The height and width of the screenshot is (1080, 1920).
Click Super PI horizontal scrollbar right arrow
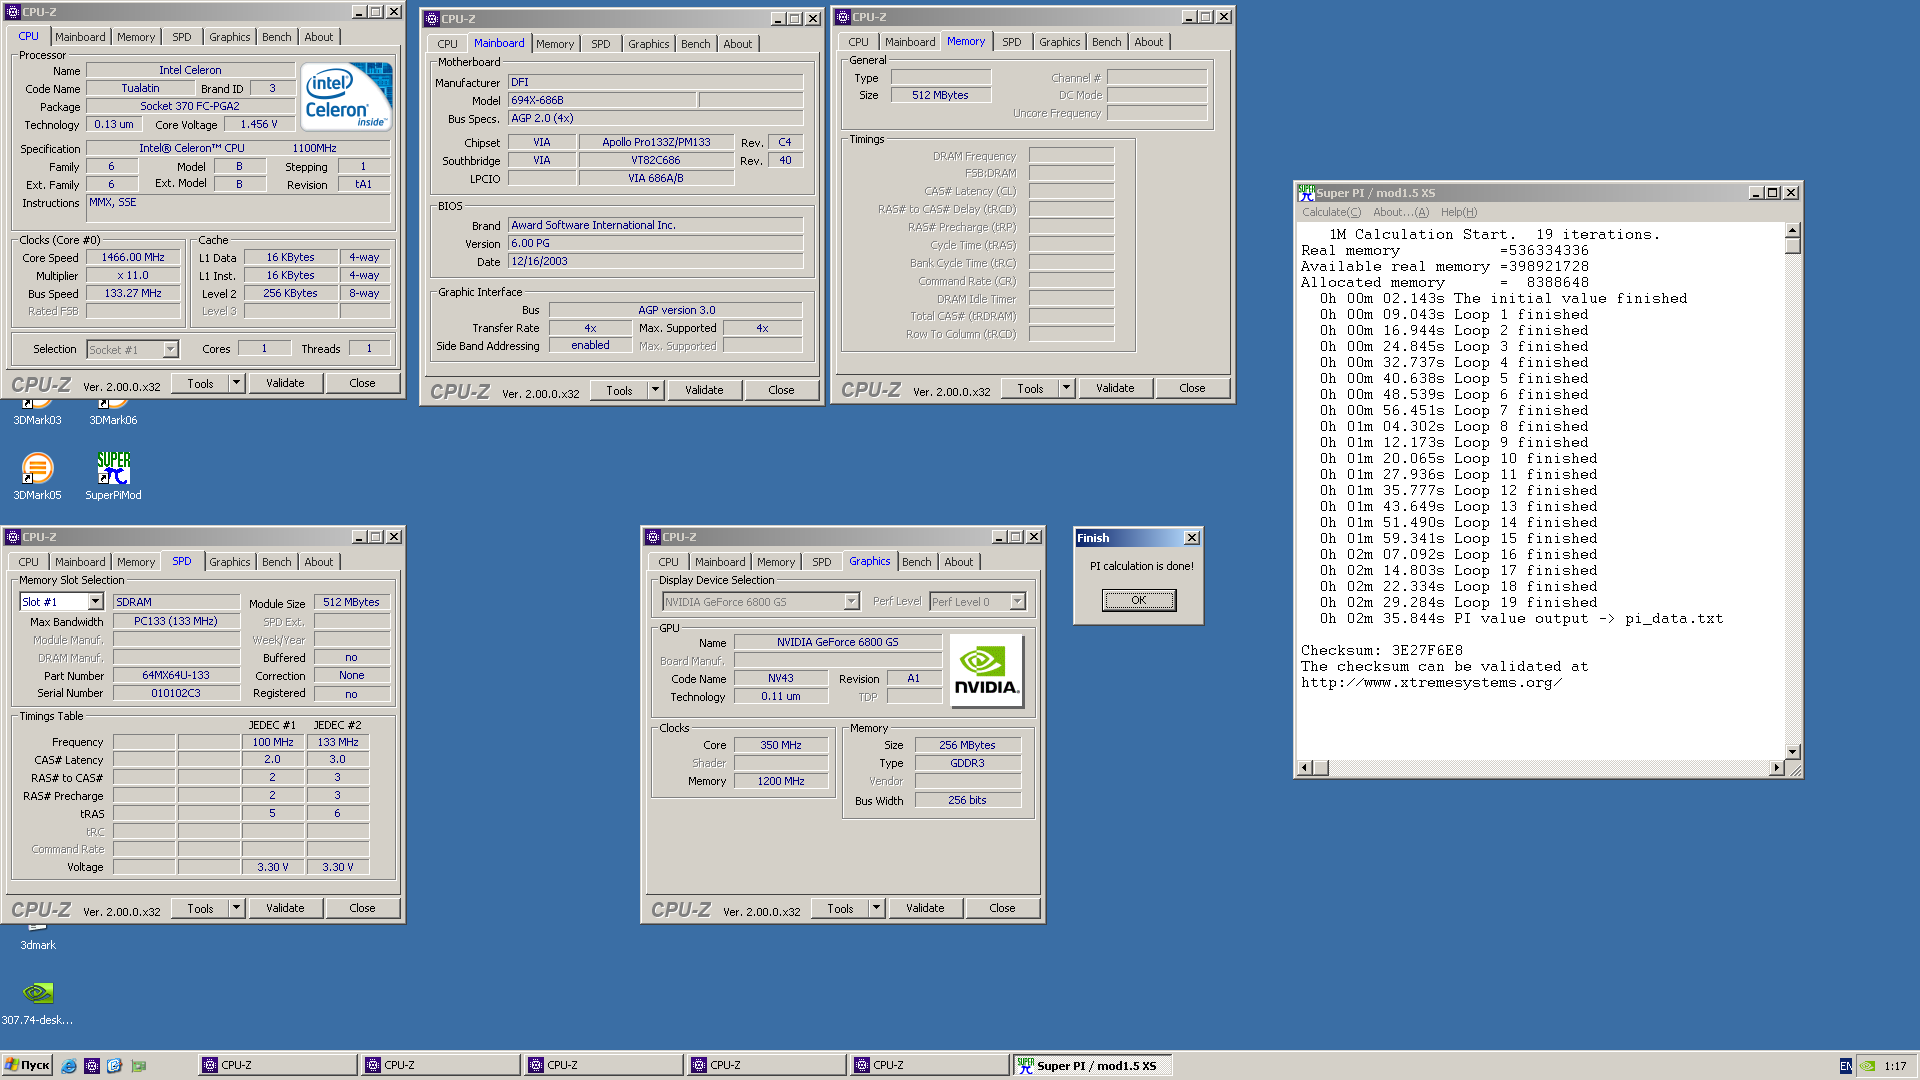pyautogui.click(x=1776, y=768)
